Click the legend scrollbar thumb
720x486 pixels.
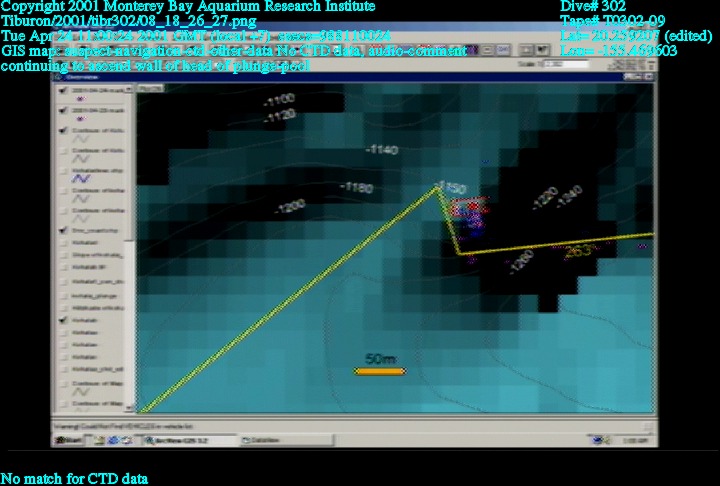[x=130, y=168]
